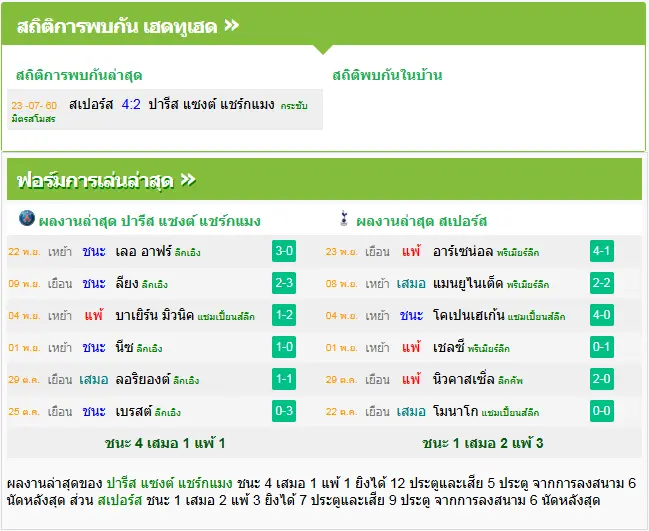The width and height of the screenshot is (649, 531).
Task: Click the 4-1 score badge for อาร์เซน่อล
Action: click(602, 251)
